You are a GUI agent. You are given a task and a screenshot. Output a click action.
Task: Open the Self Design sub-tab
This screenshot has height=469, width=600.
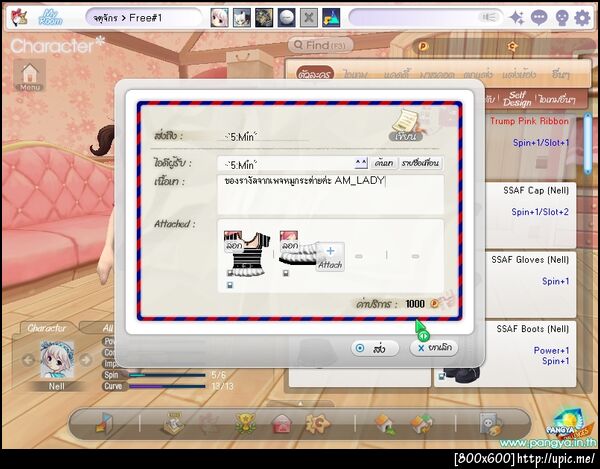coord(517,99)
